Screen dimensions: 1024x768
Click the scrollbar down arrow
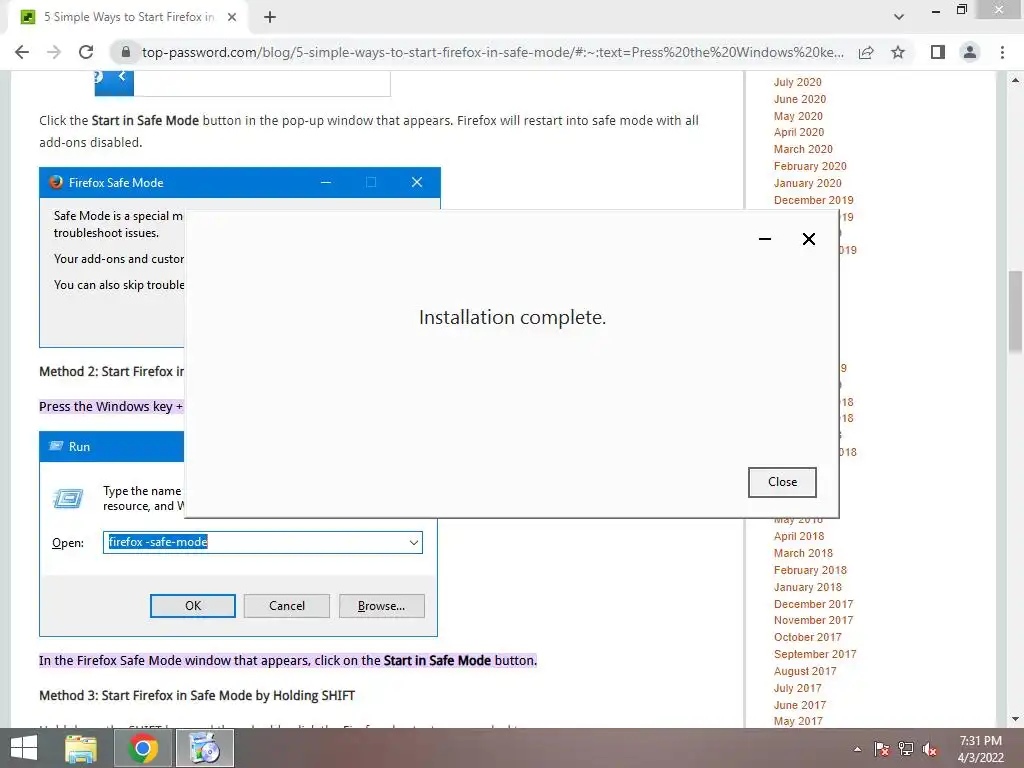point(1015,719)
